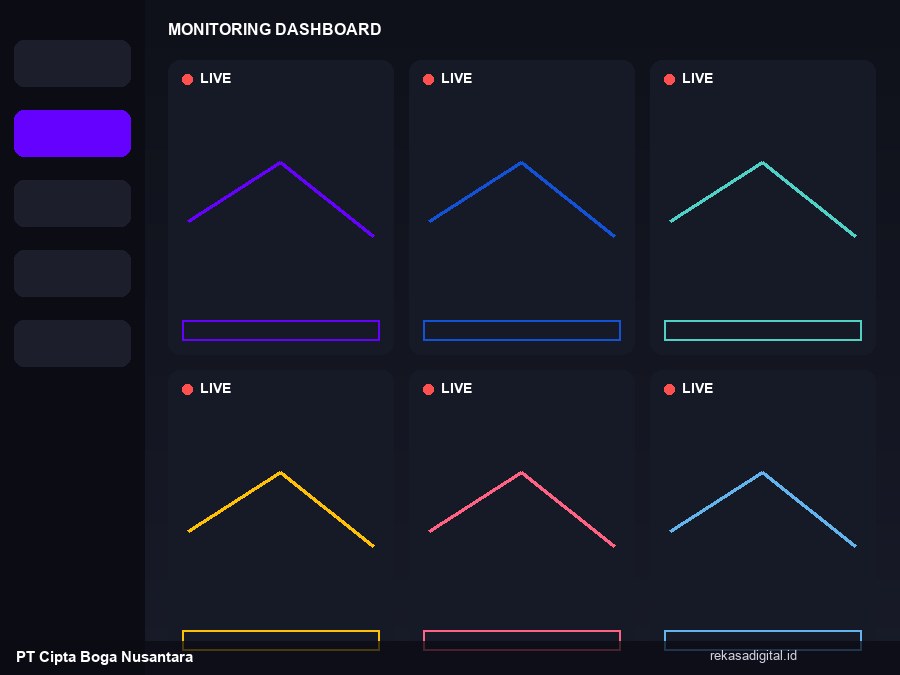Select the pink line chart thumbnail
Viewport: 900px width, 675px height.
522,509
